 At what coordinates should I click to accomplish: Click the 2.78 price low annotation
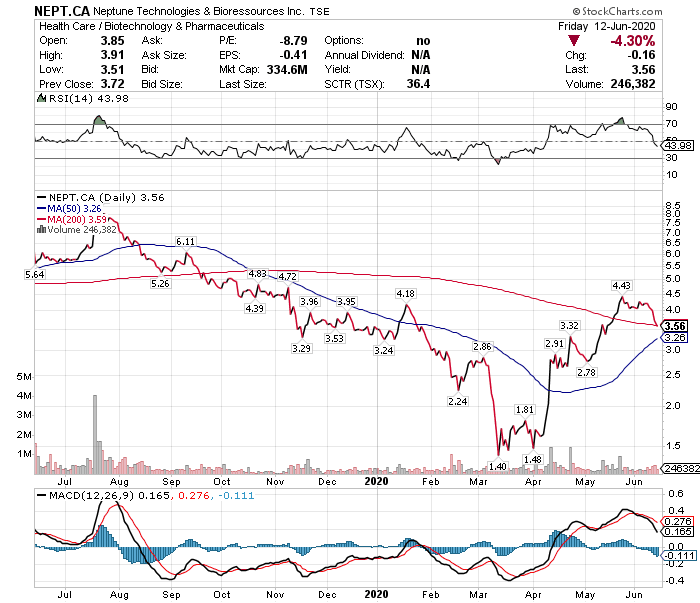click(x=586, y=372)
